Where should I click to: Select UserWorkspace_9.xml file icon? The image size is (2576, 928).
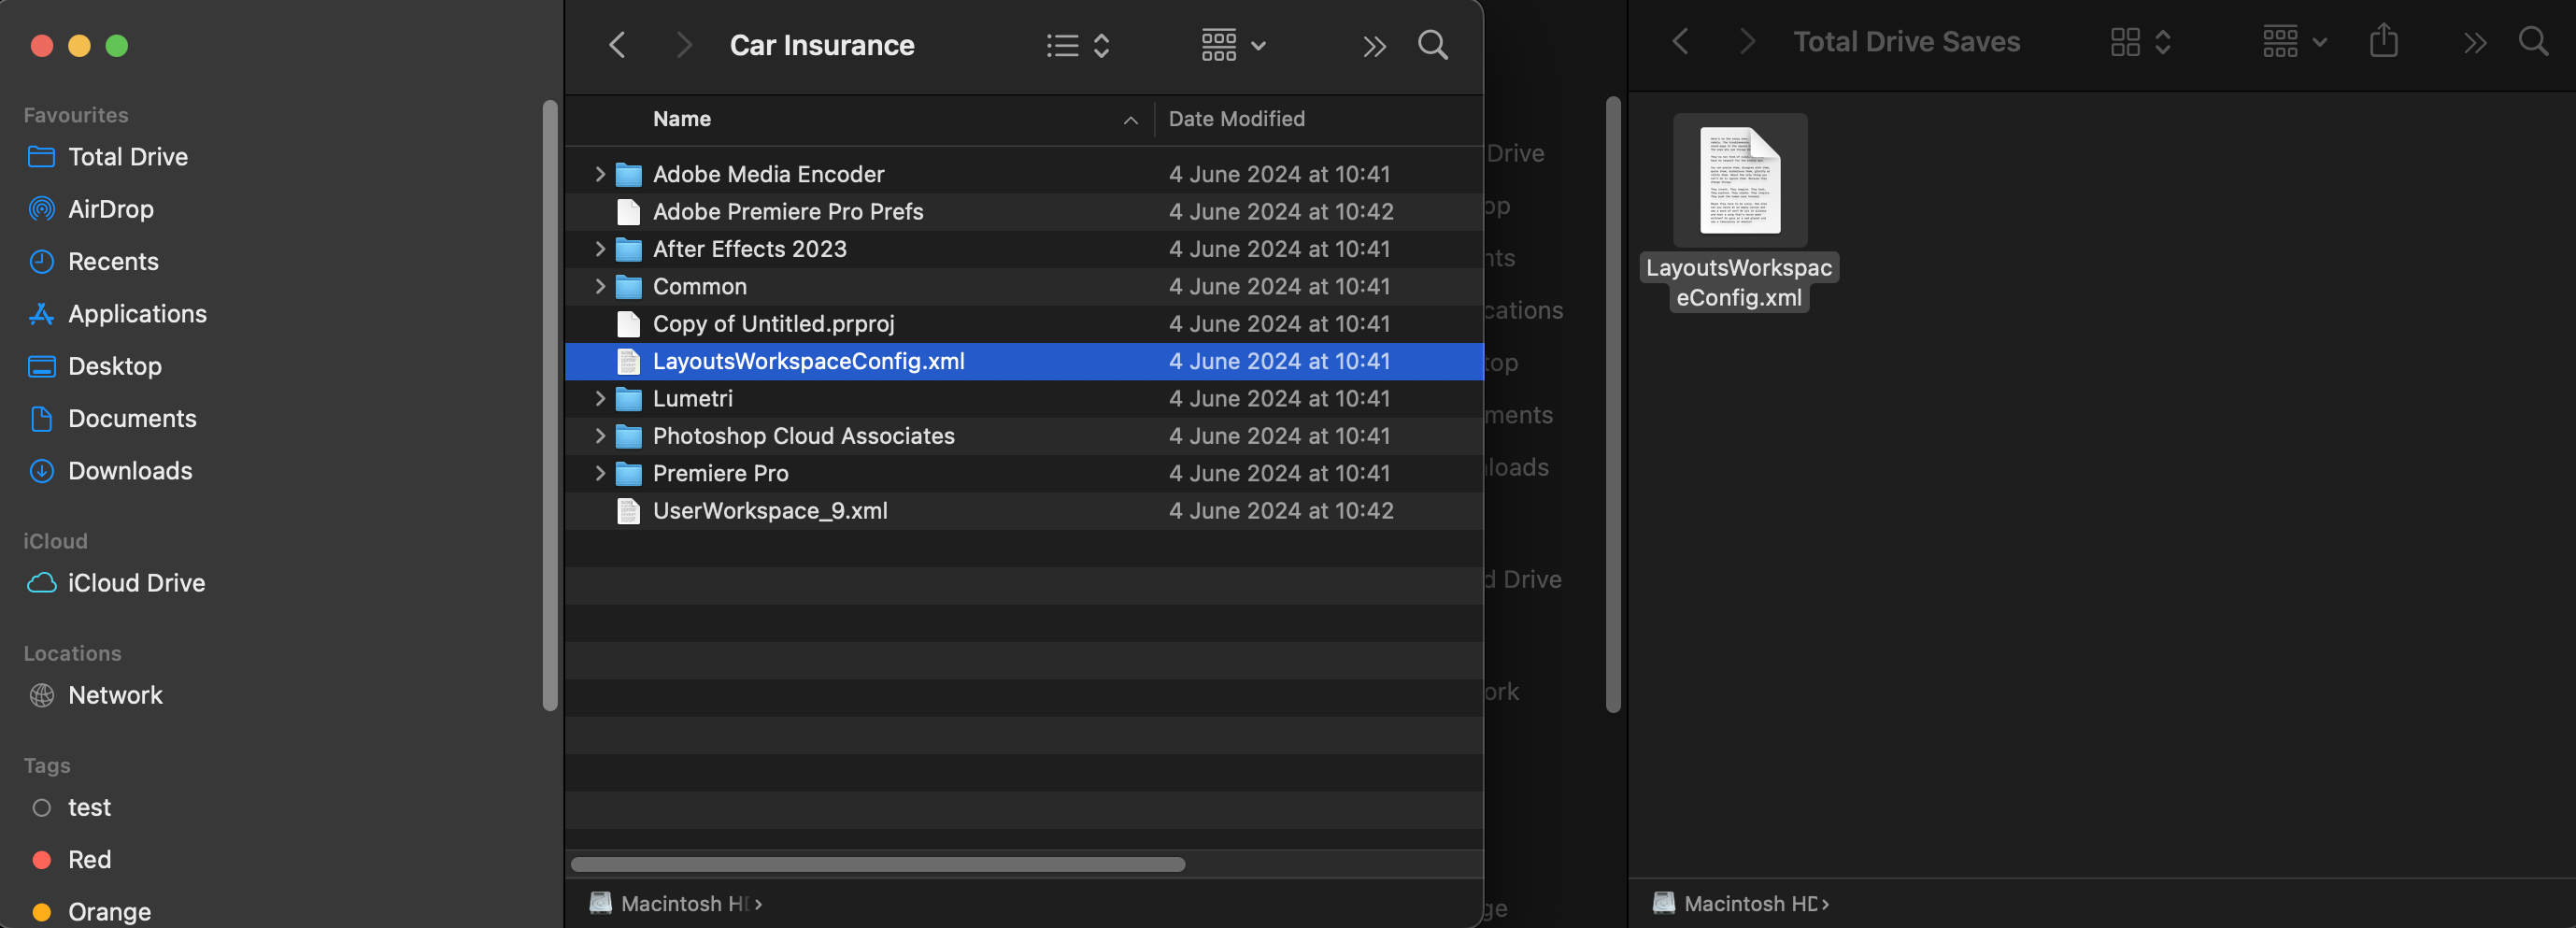click(628, 511)
